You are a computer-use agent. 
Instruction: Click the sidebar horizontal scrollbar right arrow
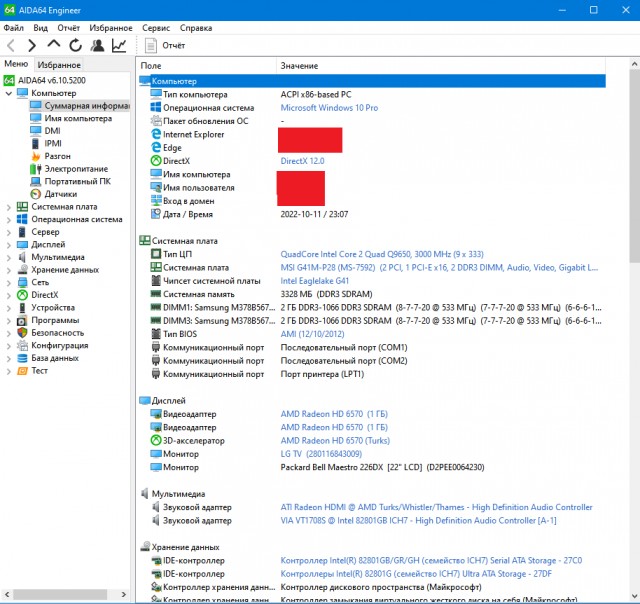[124, 594]
